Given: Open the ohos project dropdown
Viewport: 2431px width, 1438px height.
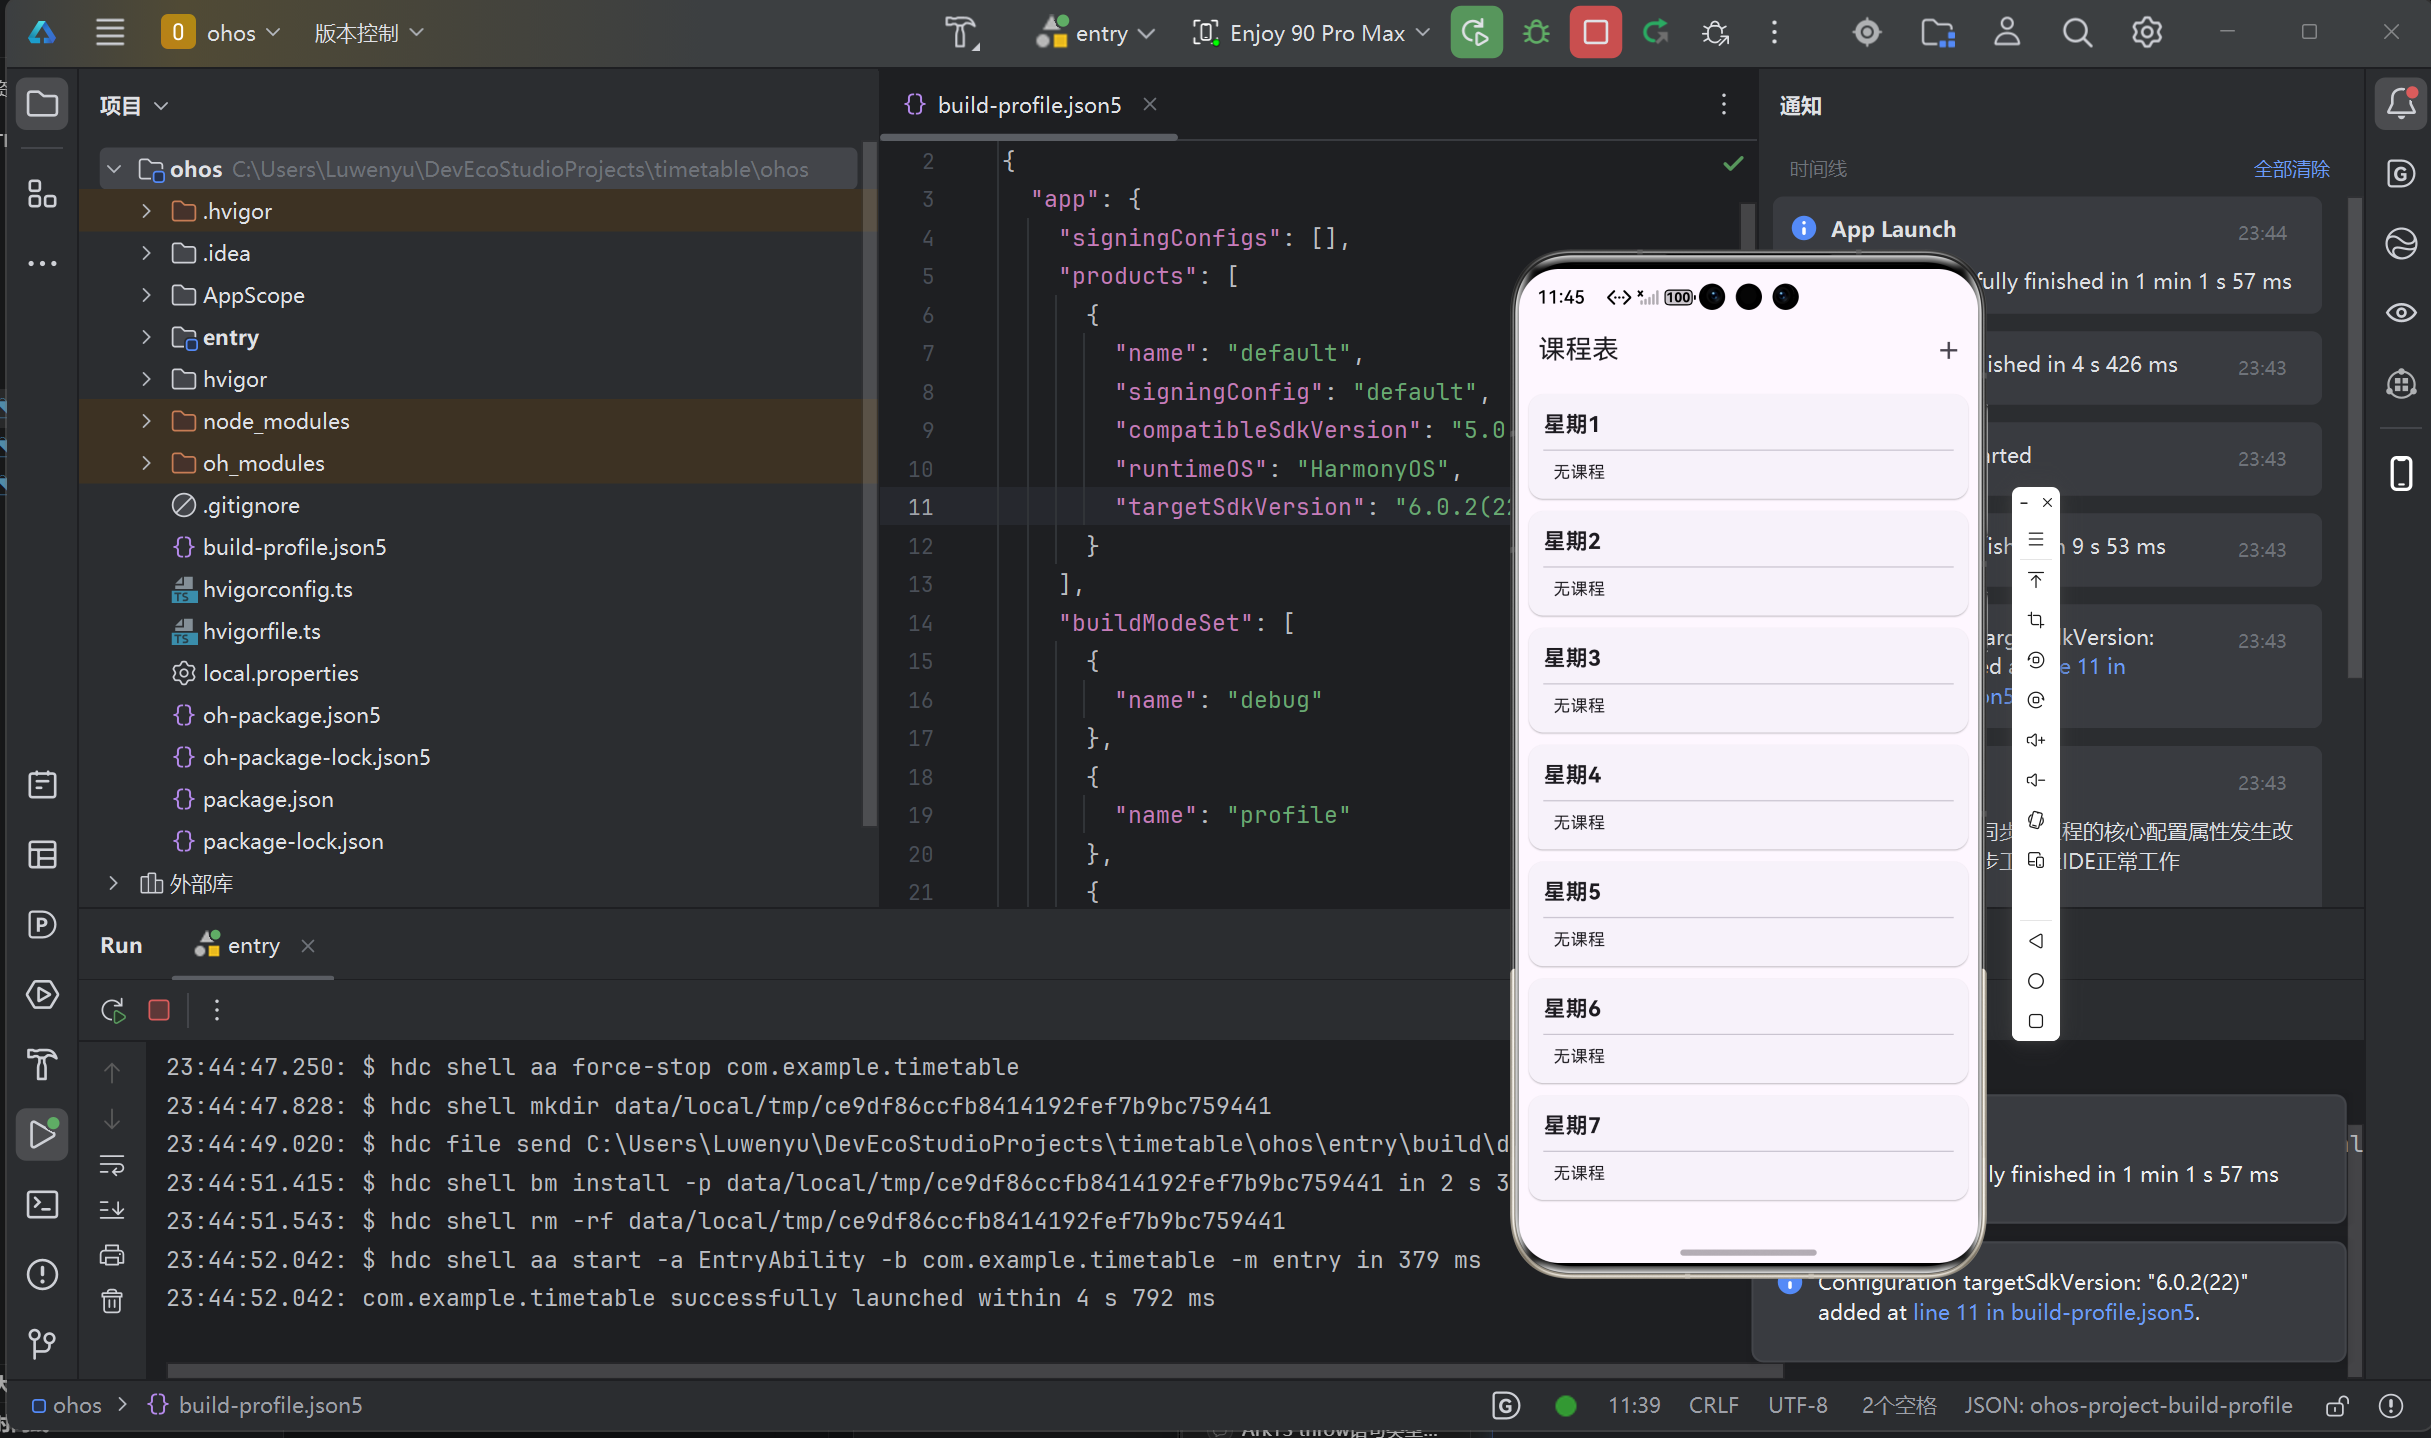Looking at the screenshot, I should (222, 32).
